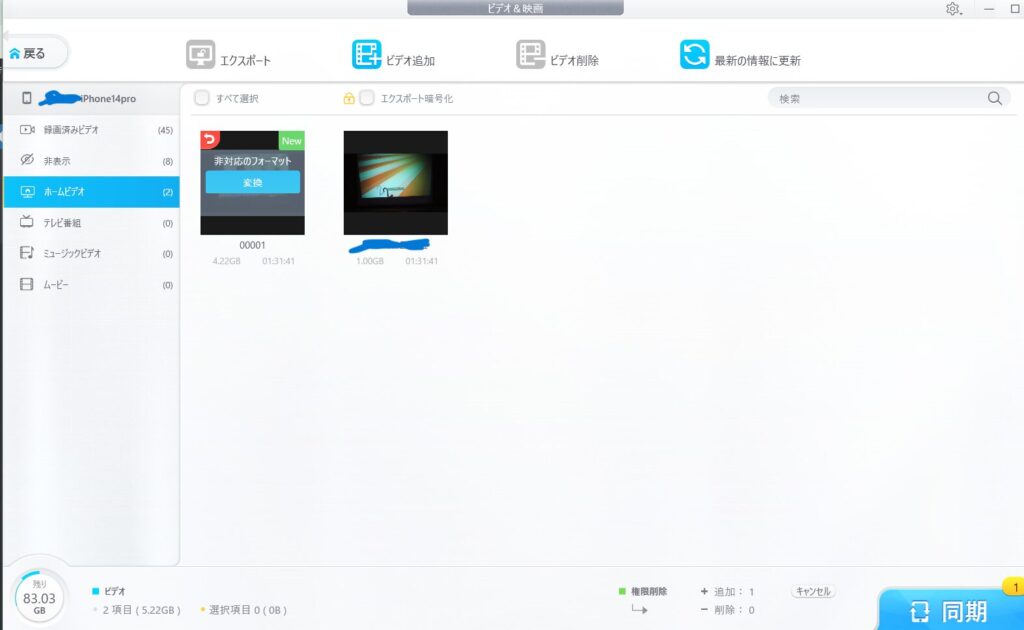The height and width of the screenshot is (630, 1024).
Task: Click the 変換 convert button on 00001
Action: click(x=253, y=182)
